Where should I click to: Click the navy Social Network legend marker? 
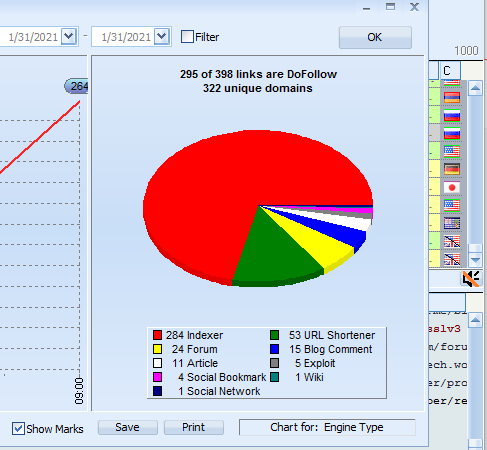click(157, 391)
